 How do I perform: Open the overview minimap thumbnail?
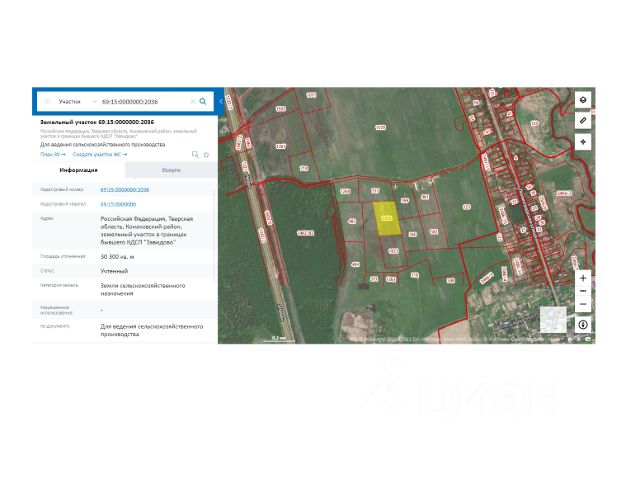pos(553,320)
